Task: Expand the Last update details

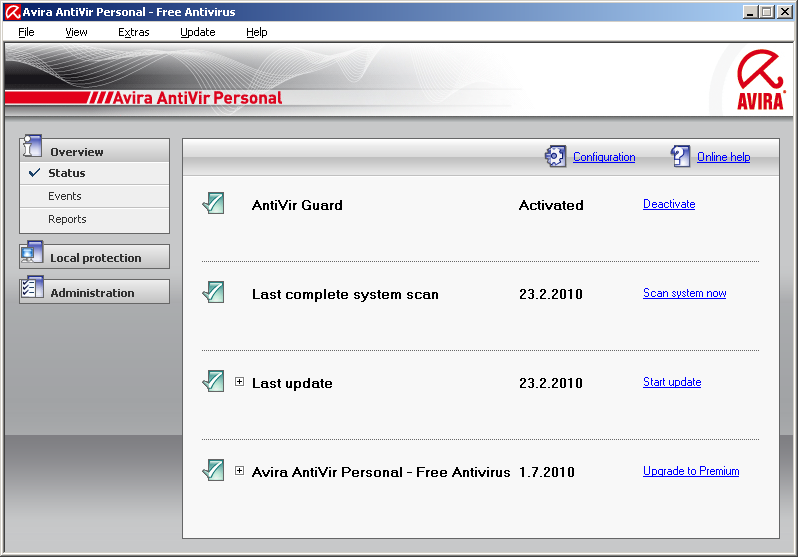Action: pyautogui.click(x=239, y=381)
